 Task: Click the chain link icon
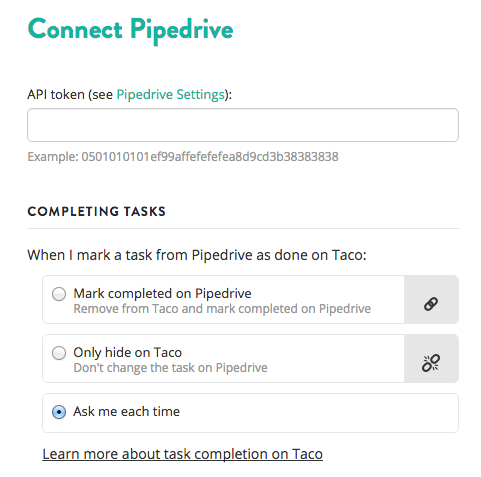(431, 304)
